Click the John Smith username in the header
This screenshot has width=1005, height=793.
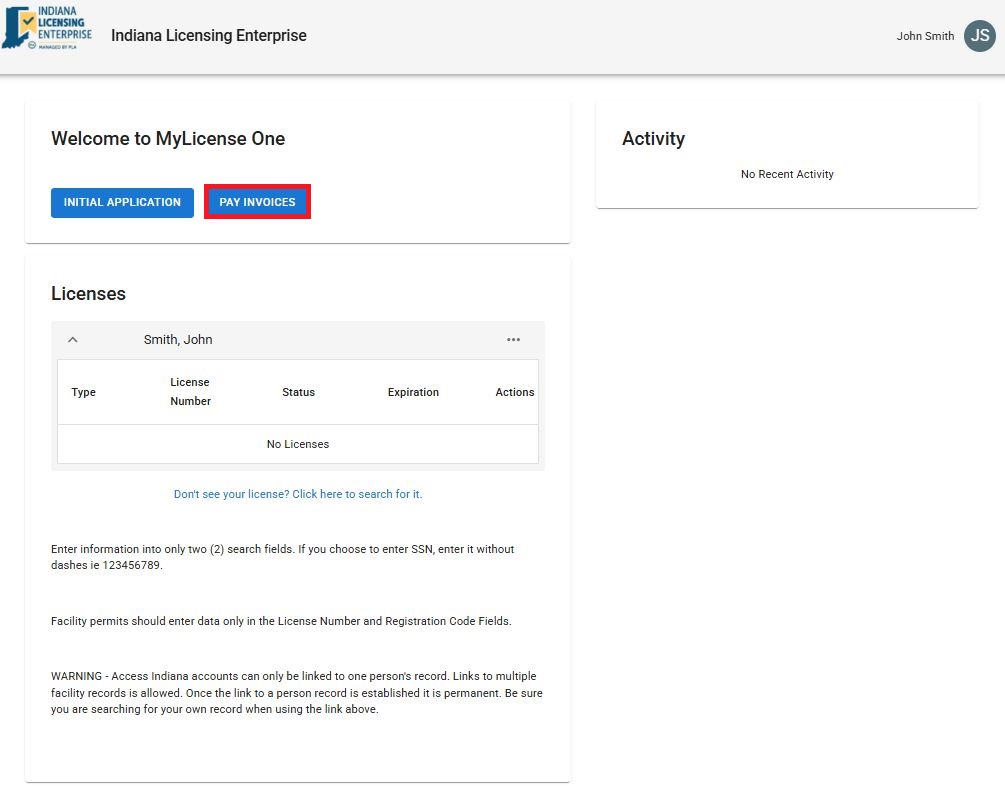[x=924, y=36]
